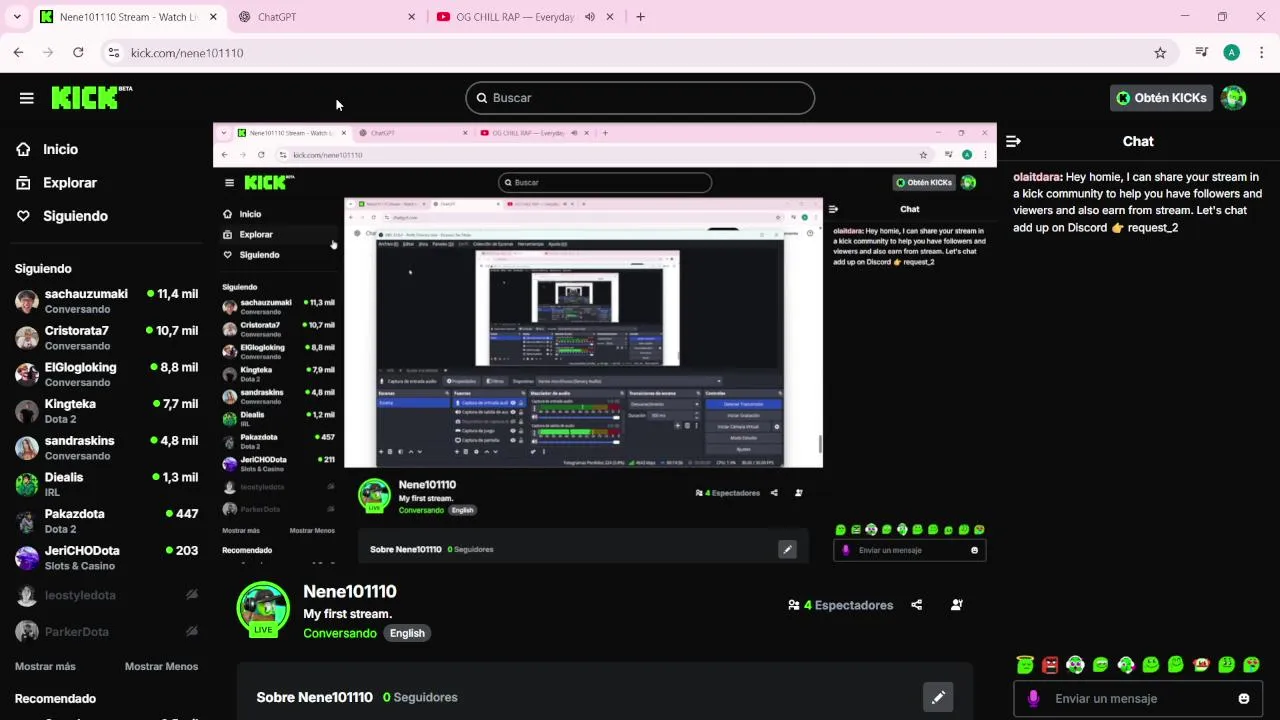The image size is (1280, 720).
Task: Click the live stream video player
Action: pyautogui.click(x=605, y=344)
